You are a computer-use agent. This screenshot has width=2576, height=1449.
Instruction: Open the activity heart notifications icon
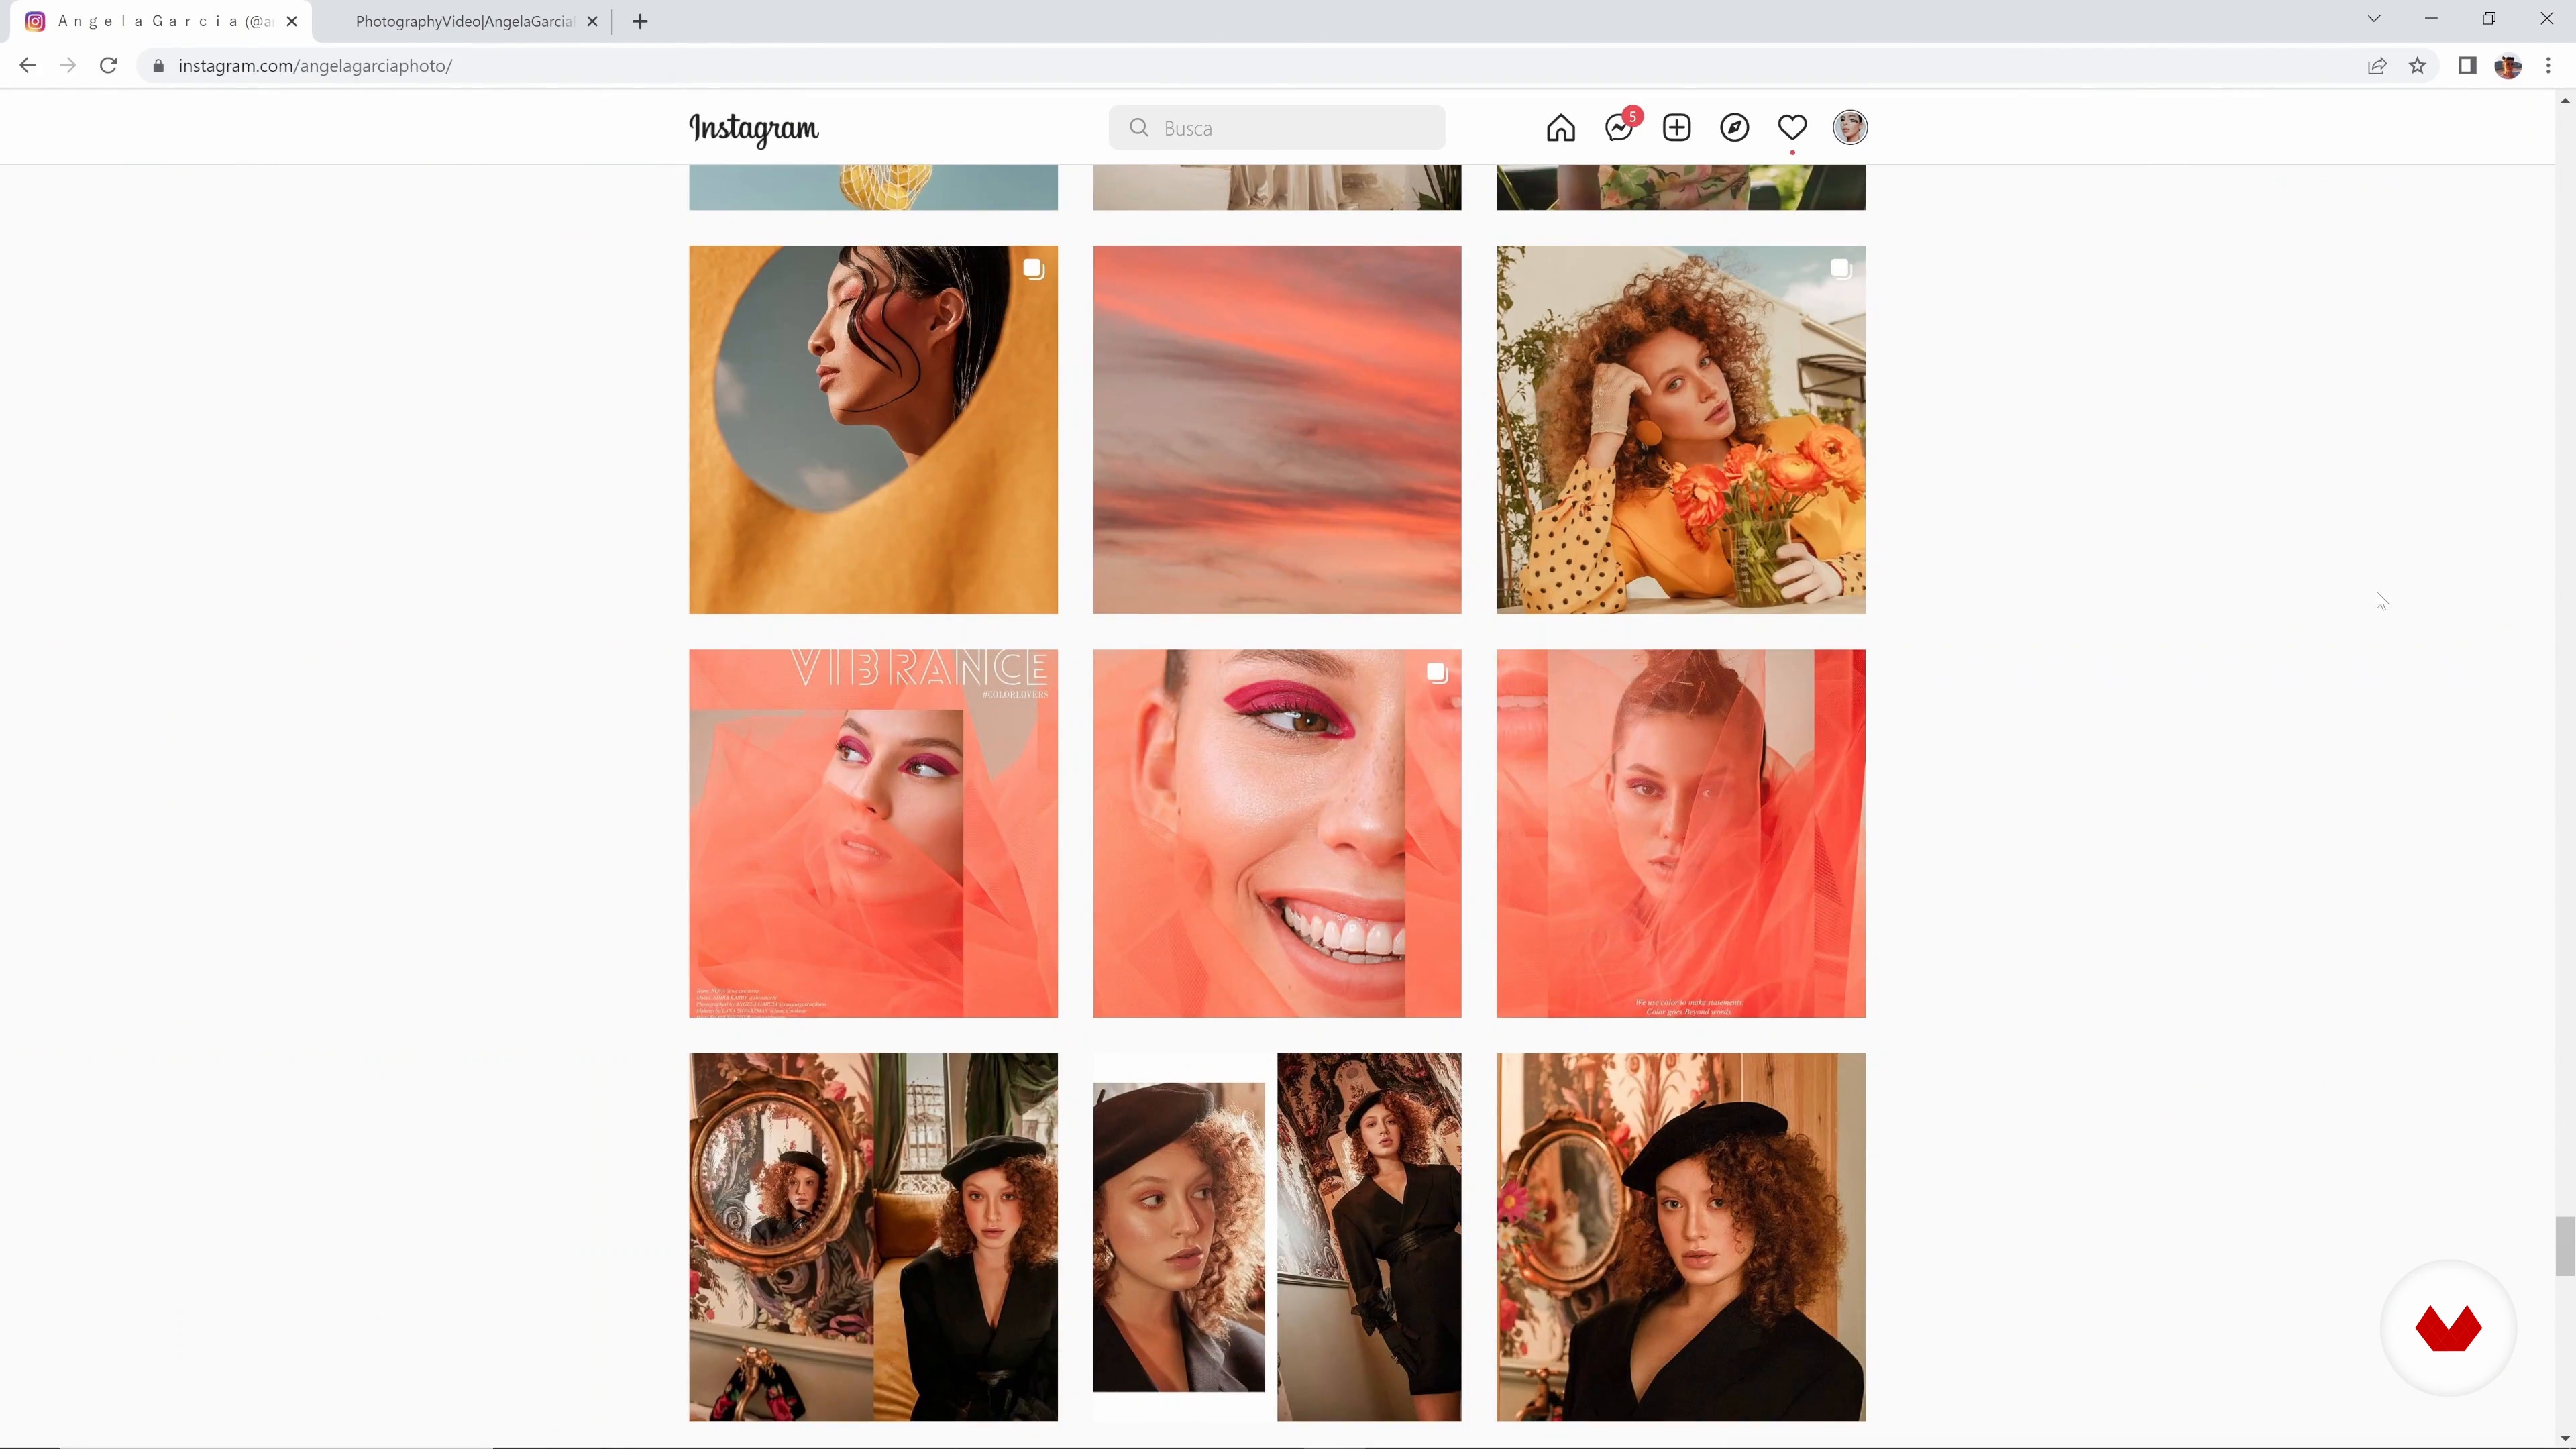coord(1792,128)
